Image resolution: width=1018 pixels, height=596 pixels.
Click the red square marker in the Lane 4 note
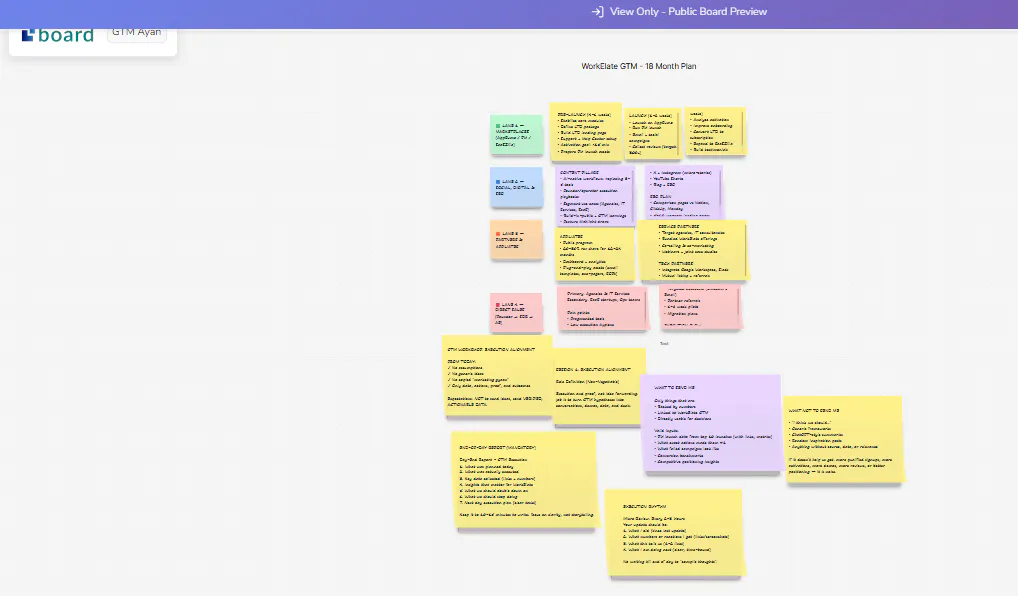coord(498,304)
